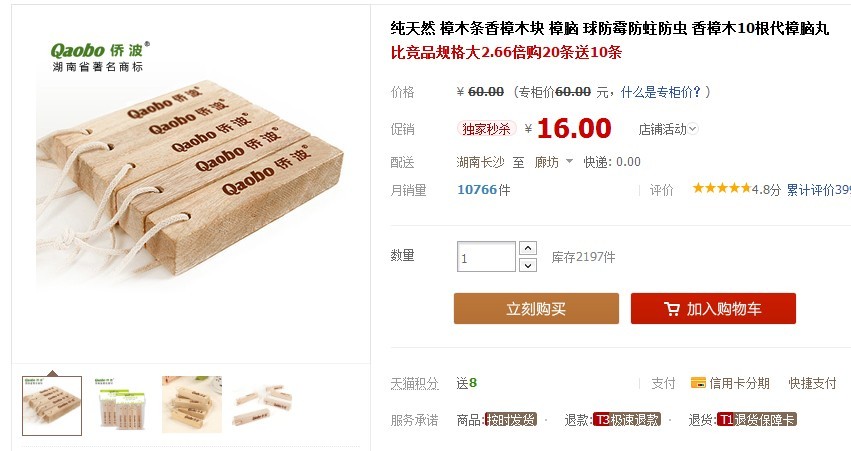Click the credit card installment icon

point(697,383)
